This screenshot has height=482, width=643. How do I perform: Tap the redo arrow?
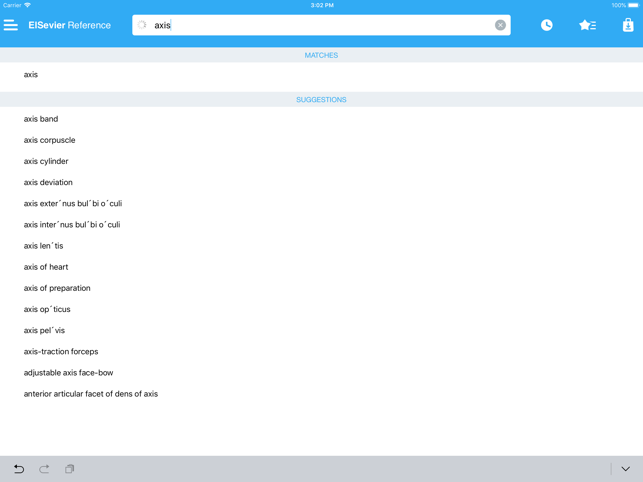pos(44,468)
